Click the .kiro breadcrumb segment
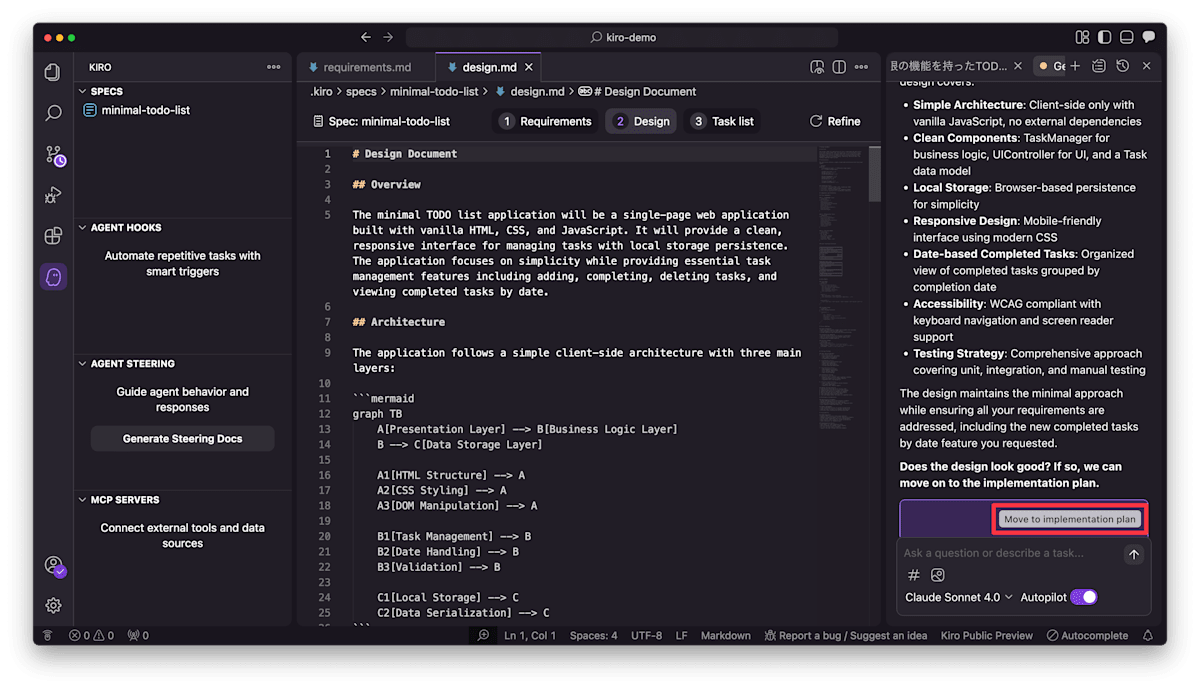 (321, 91)
